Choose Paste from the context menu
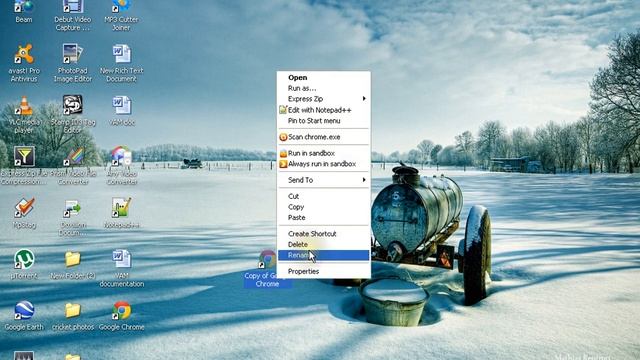This screenshot has height=360, width=640. [324, 218]
